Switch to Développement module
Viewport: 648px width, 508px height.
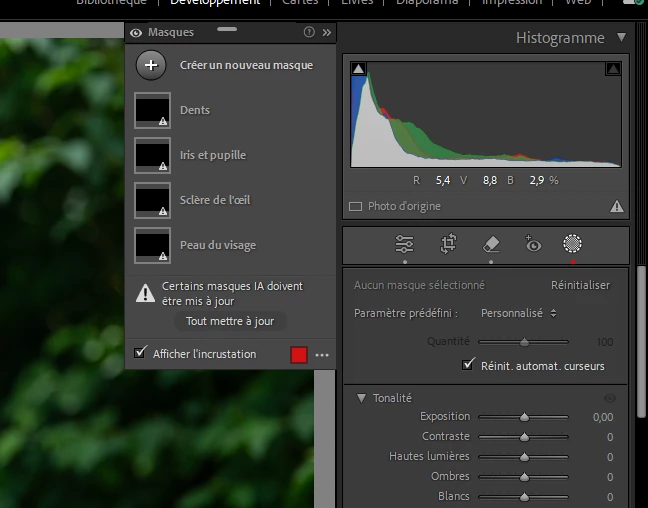click(x=215, y=2)
